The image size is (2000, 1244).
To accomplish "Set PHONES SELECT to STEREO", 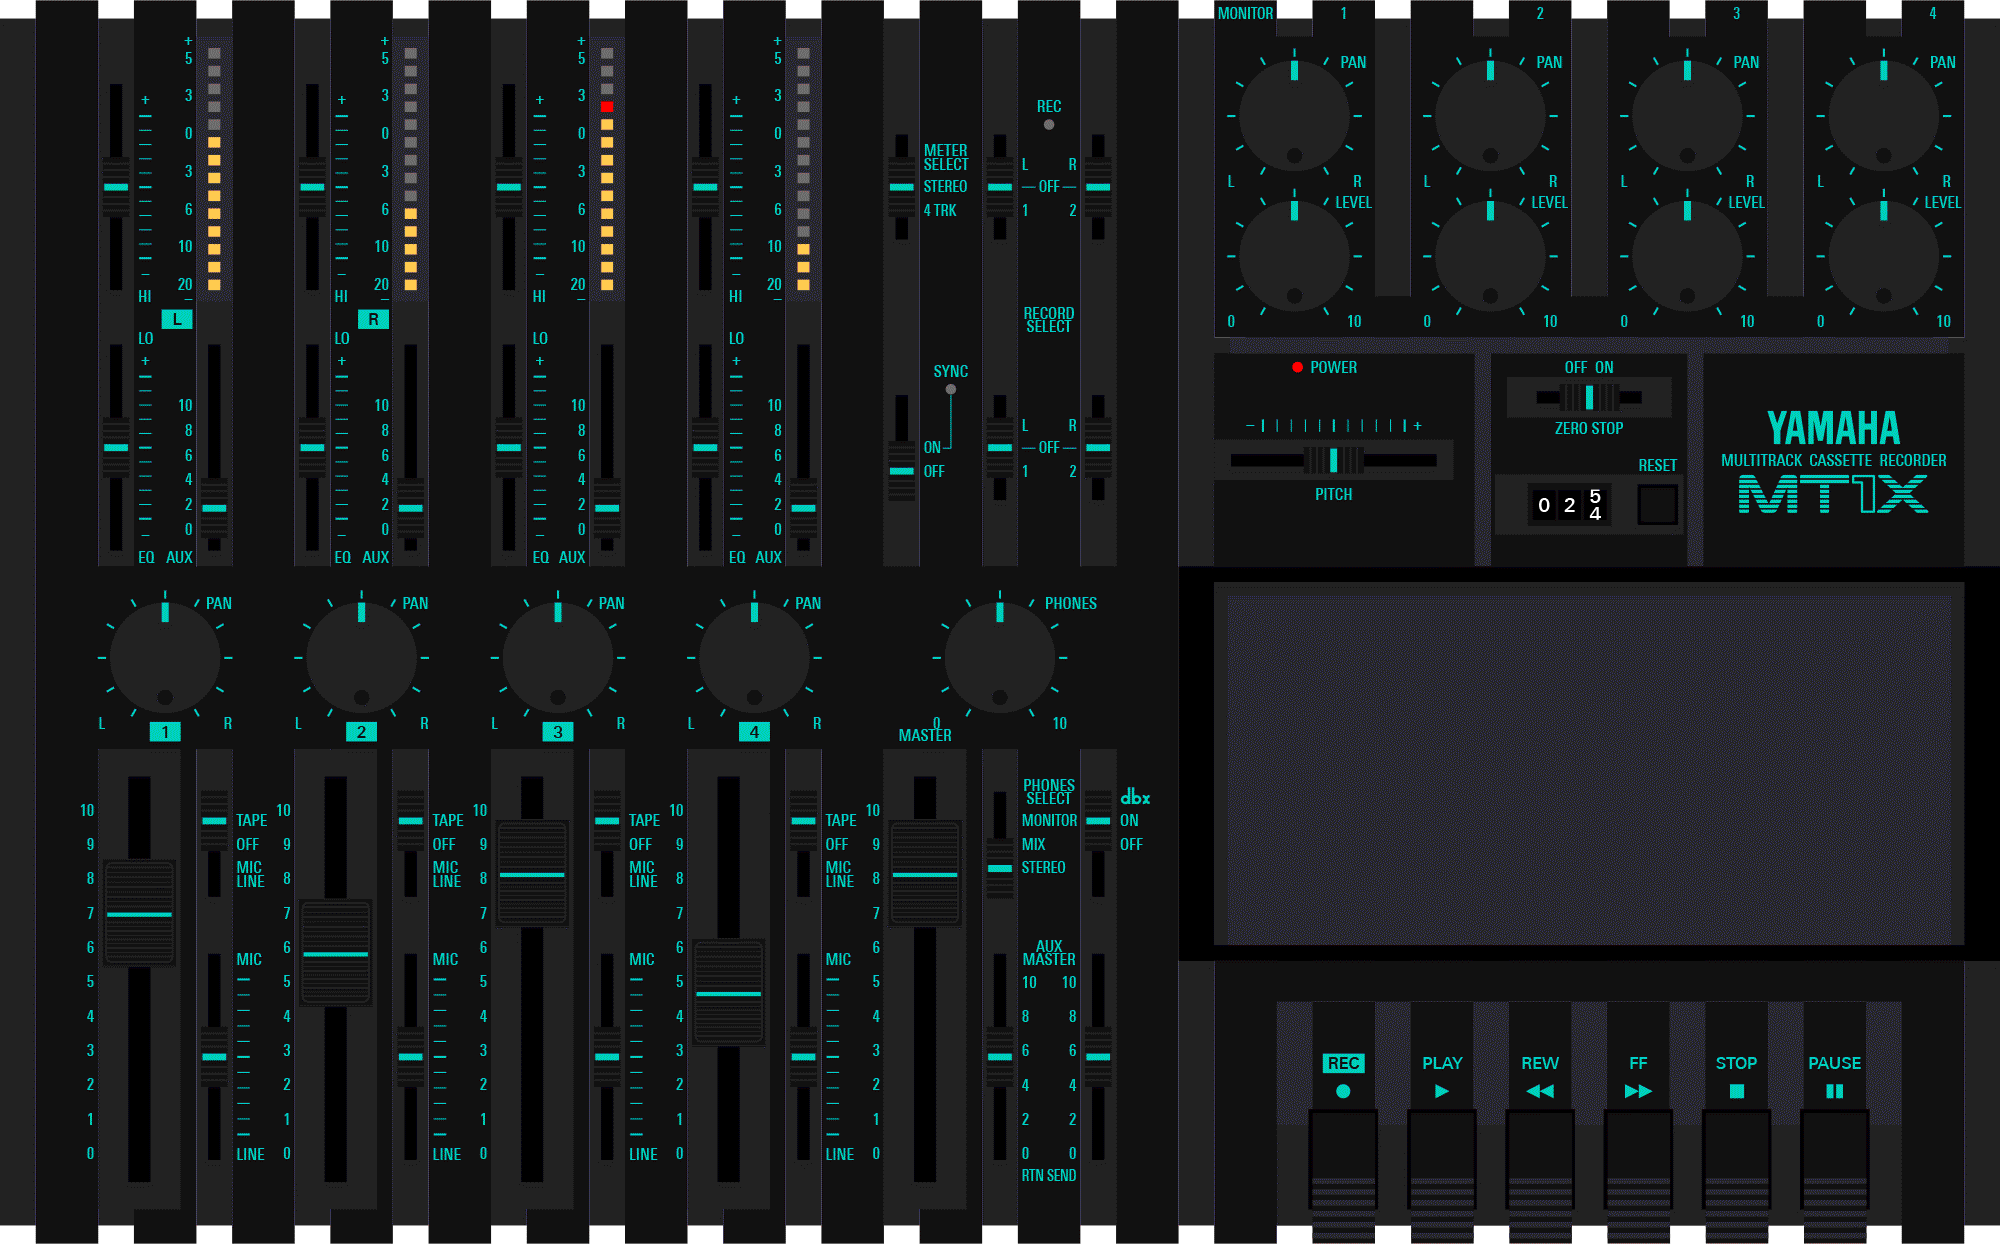I will pos(998,868).
